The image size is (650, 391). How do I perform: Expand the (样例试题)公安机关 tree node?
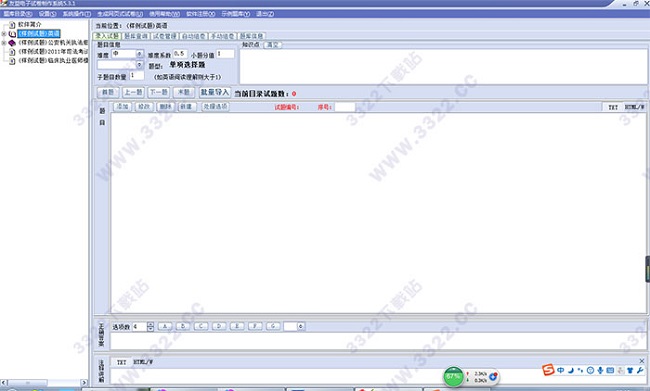(4, 43)
